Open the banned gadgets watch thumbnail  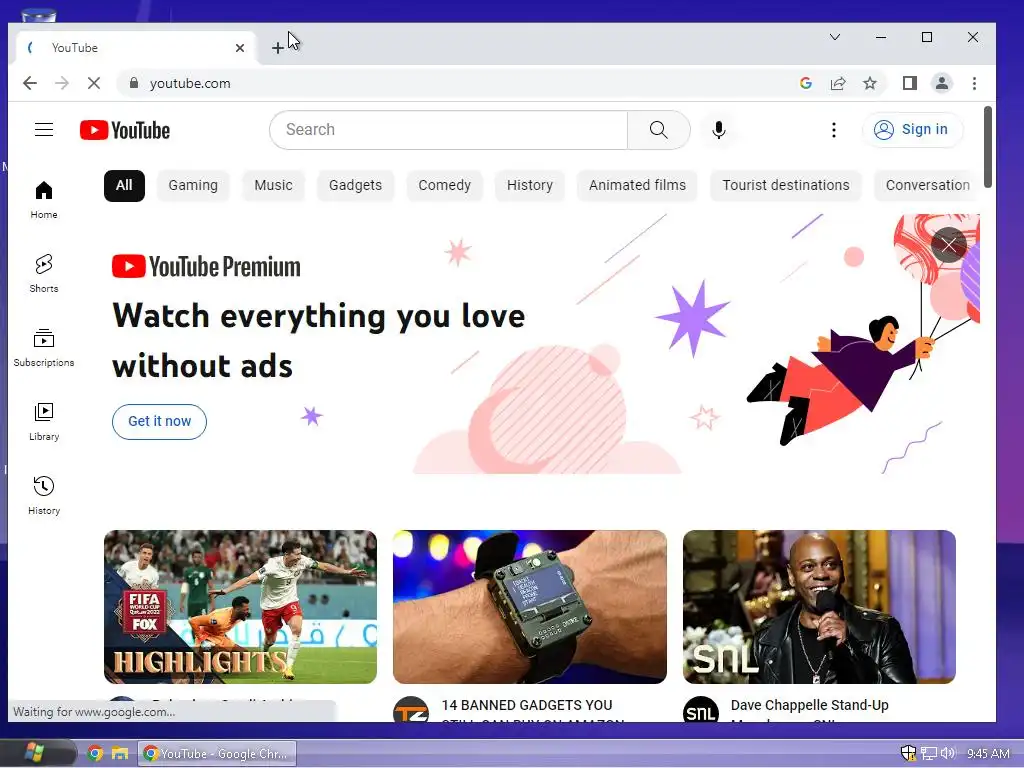[530, 607]
